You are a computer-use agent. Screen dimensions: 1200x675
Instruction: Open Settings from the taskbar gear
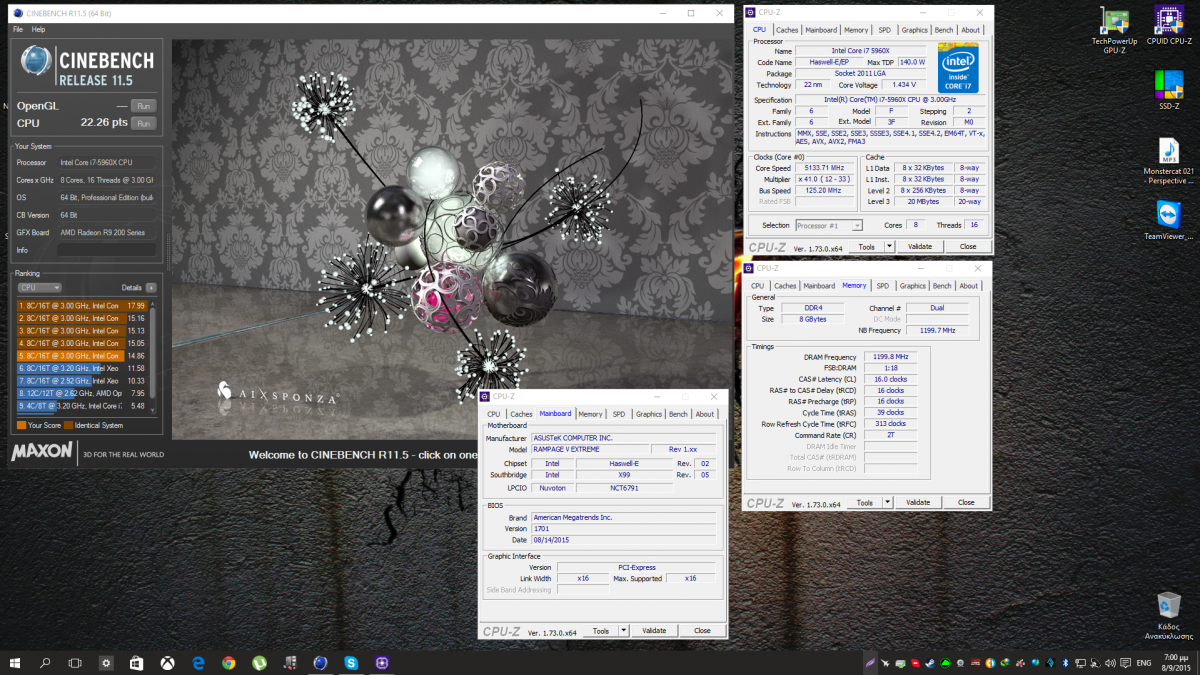tap(106, 663)
